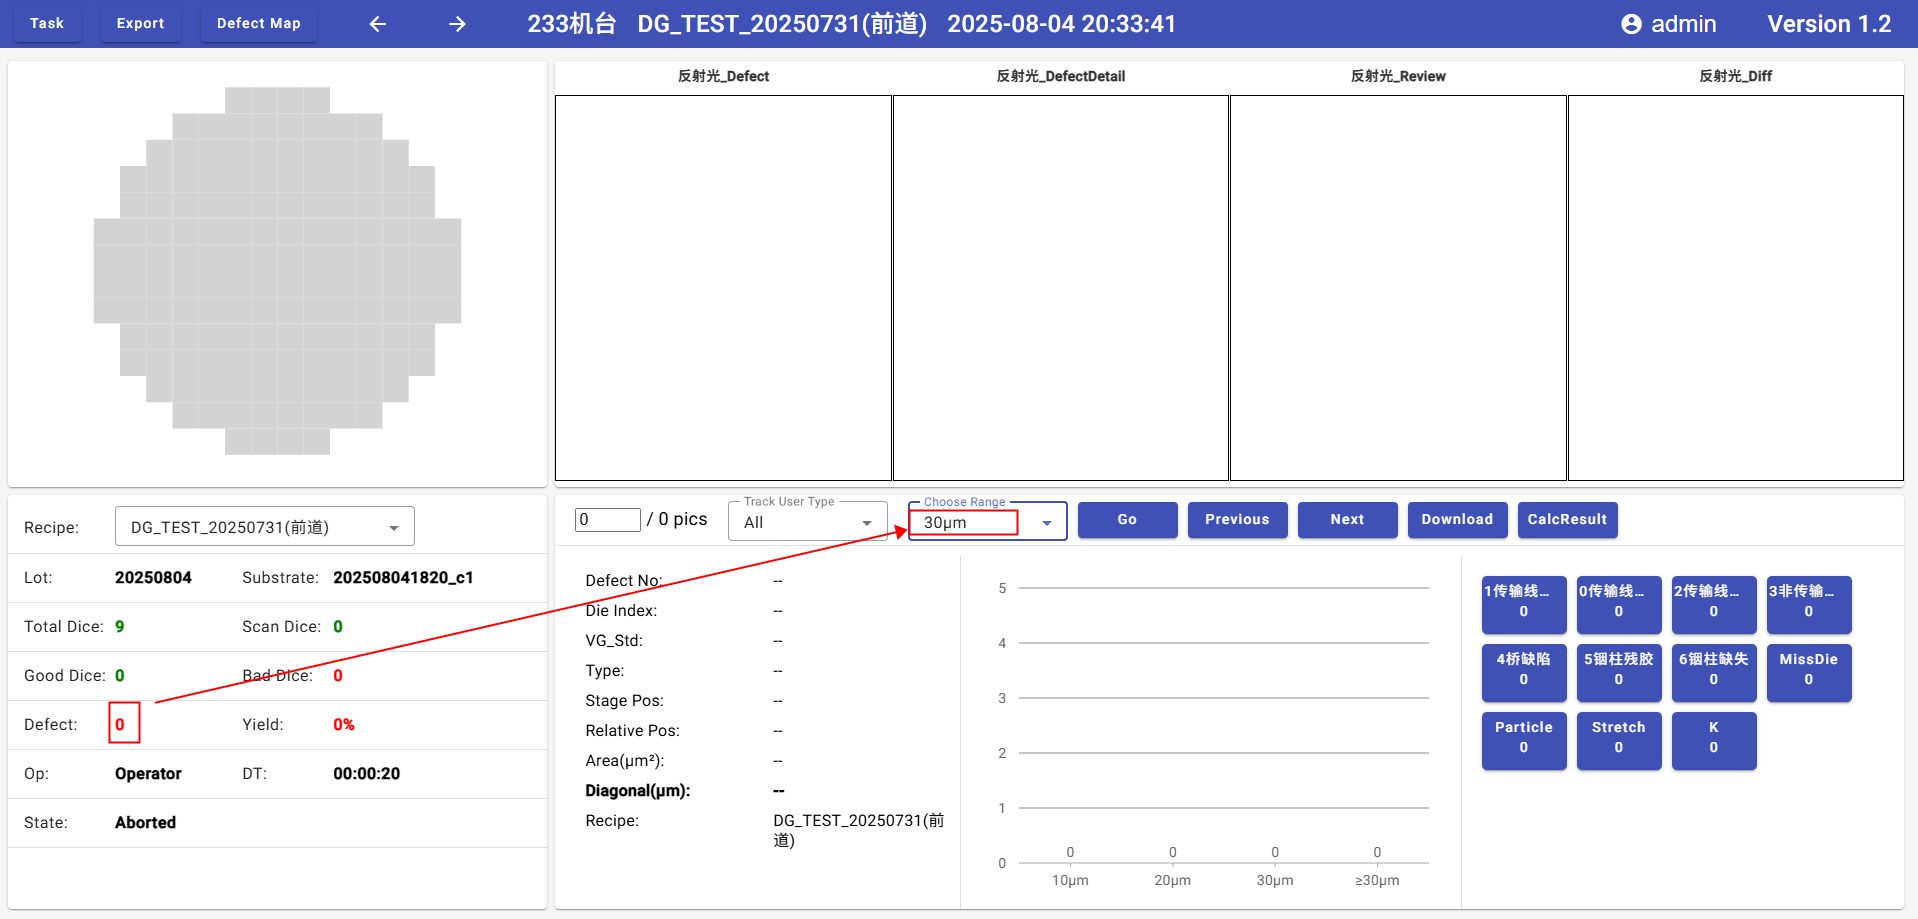Click the CalcResult button
The height and width of the screenshot is (919, 1918).
point(1567,519)
